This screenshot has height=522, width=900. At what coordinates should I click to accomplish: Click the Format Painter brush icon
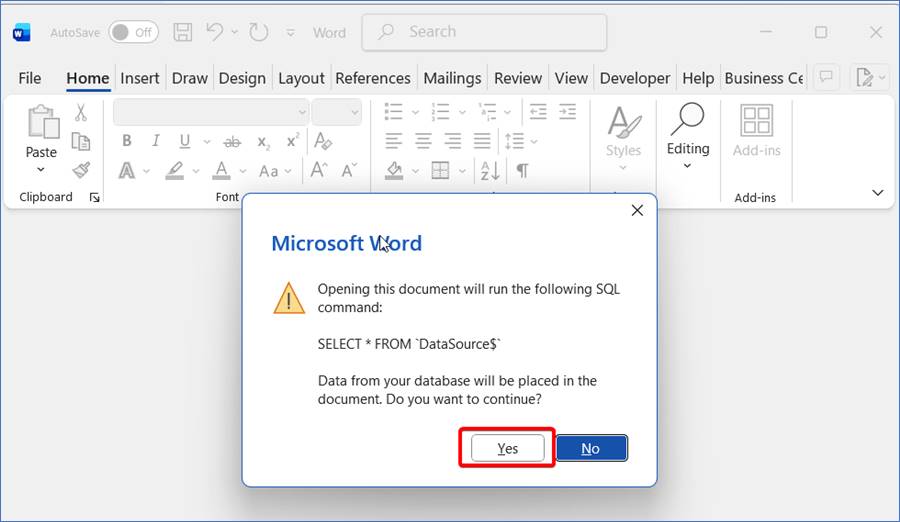pos(81,170)
